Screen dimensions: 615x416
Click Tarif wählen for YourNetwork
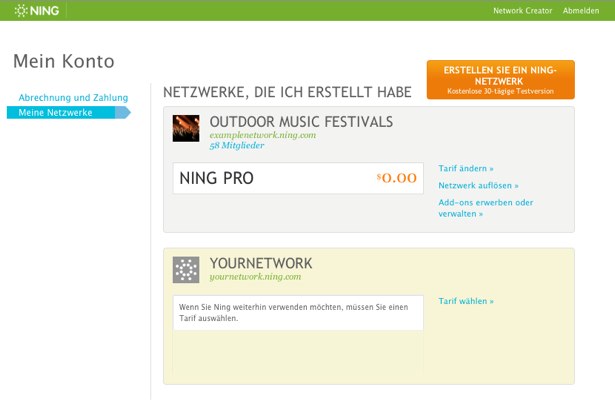(x=466, y=301)
